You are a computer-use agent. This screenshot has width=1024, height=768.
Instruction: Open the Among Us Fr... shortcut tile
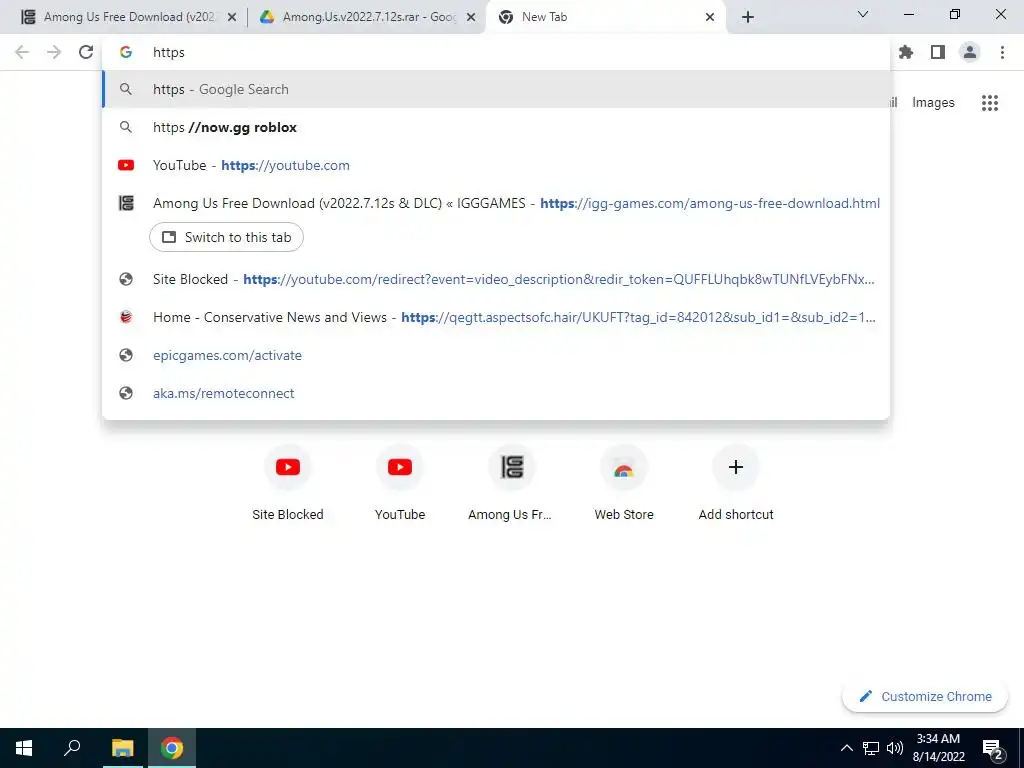click(x=512, y=483)
